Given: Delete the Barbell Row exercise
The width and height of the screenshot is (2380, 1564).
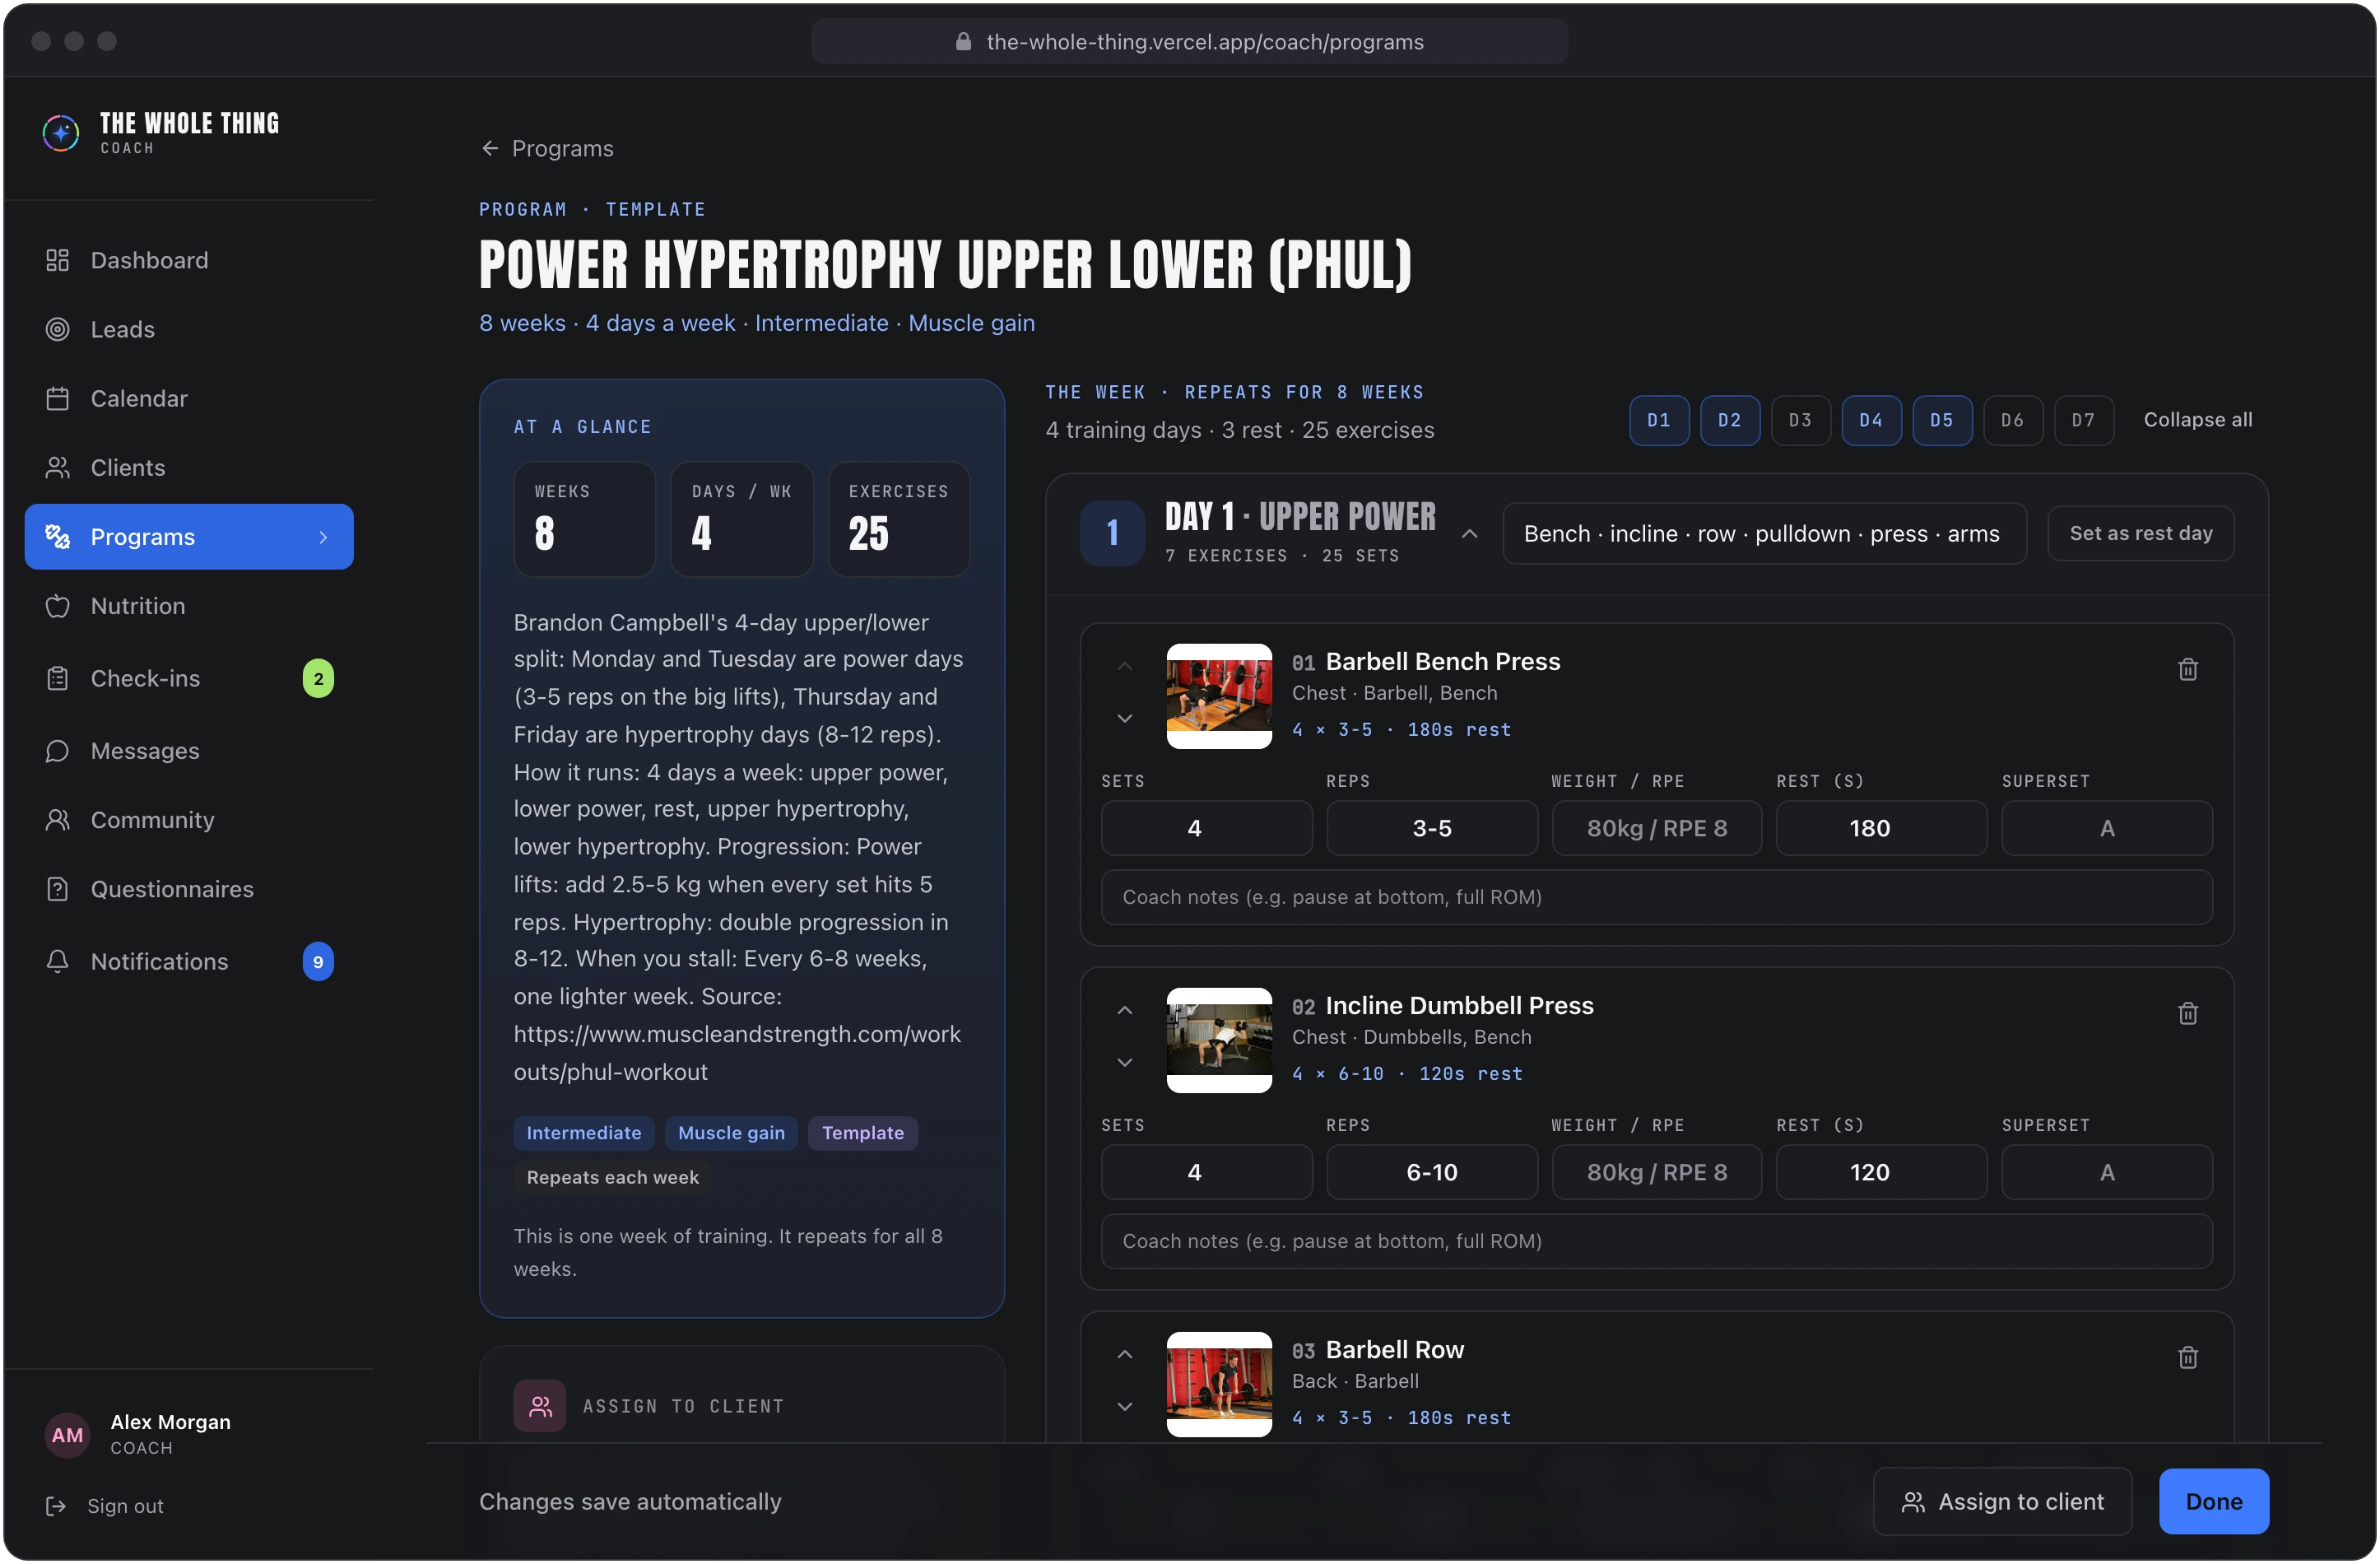Looking at the screenshot, I should pos(2187,1357).
